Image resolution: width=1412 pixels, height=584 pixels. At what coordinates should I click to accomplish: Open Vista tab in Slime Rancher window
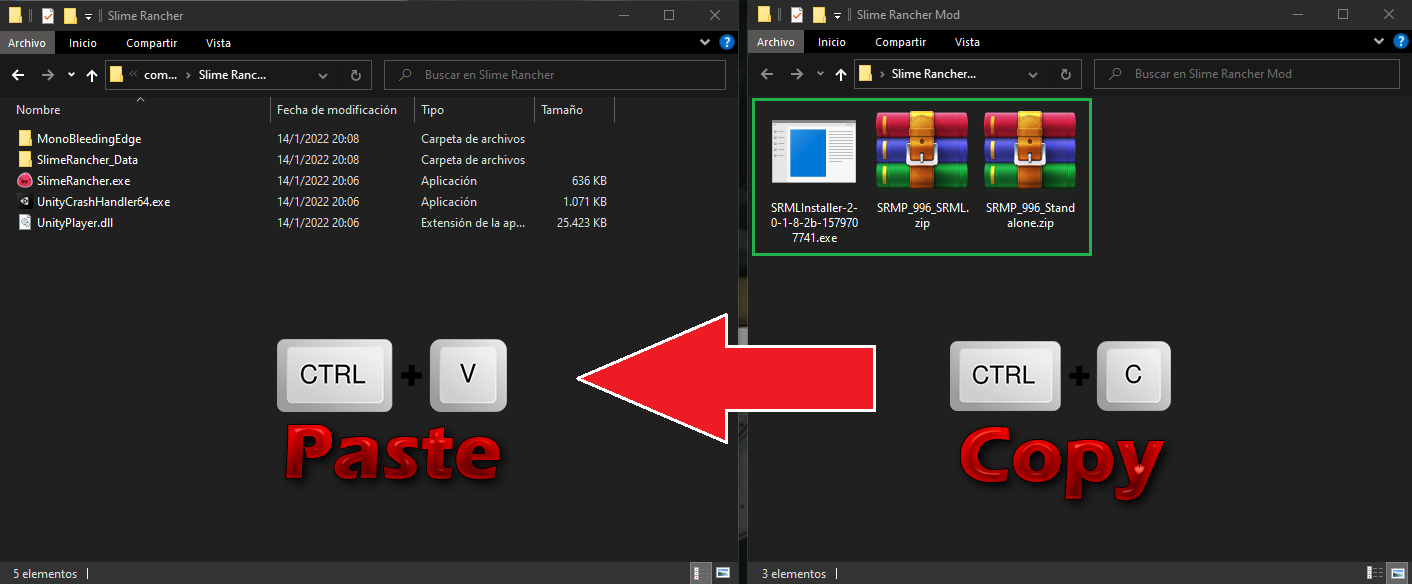pos(218,43)
